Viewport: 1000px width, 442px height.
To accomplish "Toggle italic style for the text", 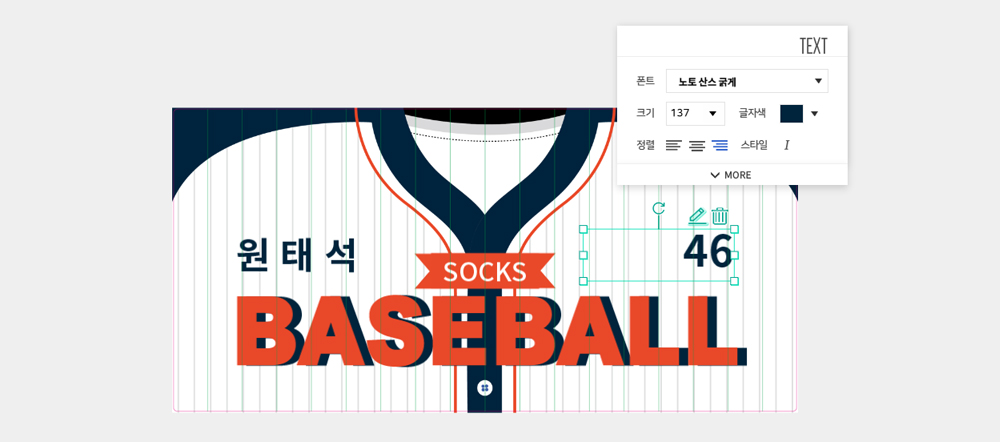I will pos(786,145).
